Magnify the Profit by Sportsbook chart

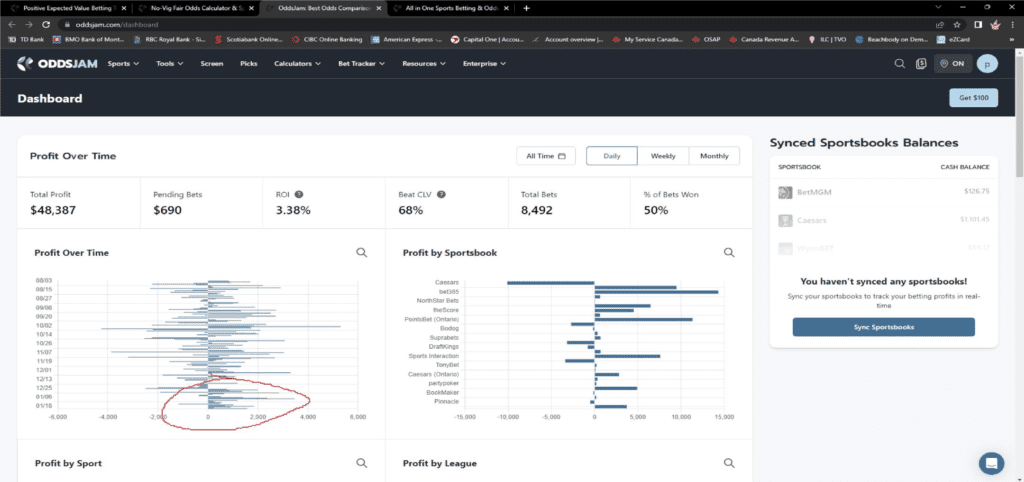(729, 253)
